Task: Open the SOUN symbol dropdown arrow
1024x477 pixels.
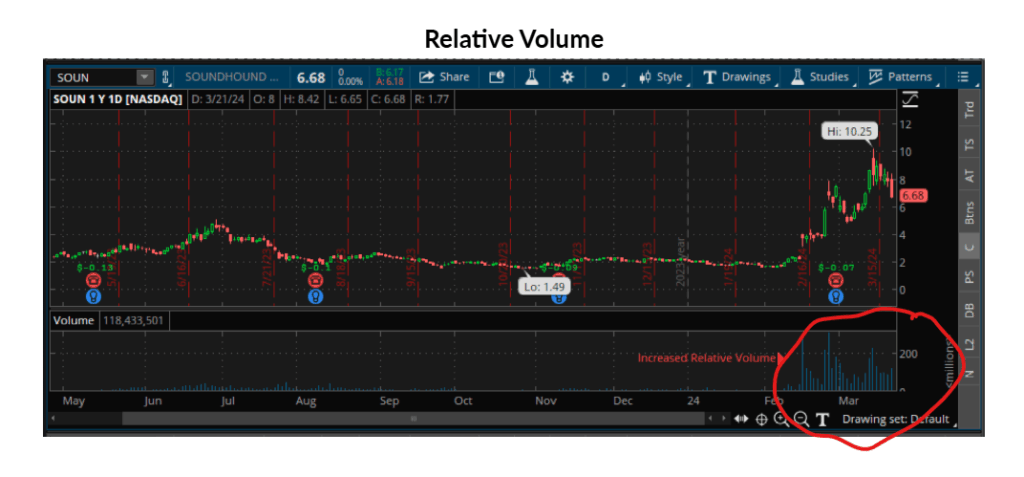Action: click(x=144, y=77)
